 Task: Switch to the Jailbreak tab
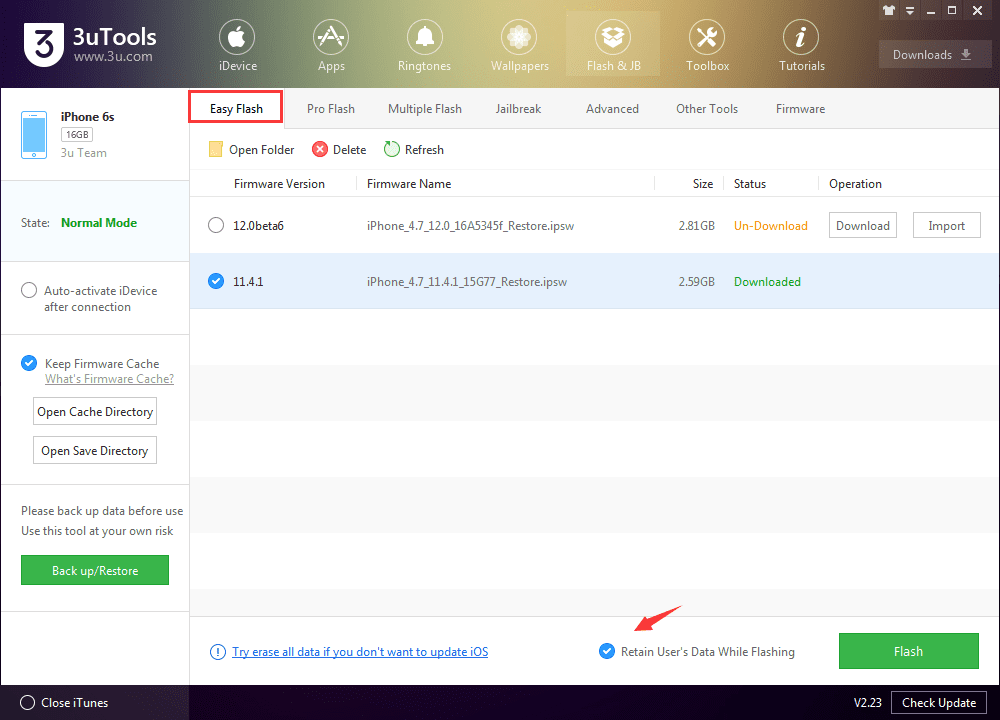[x=518, y=108]
